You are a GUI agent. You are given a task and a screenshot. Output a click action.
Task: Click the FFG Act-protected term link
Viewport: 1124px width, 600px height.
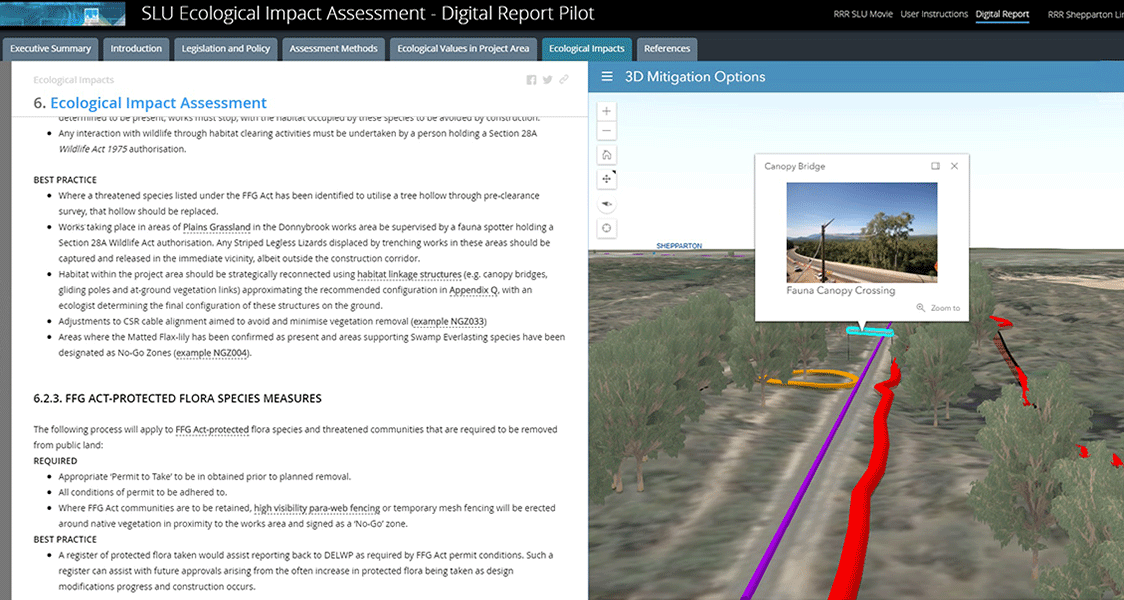(x=212, y=430)
